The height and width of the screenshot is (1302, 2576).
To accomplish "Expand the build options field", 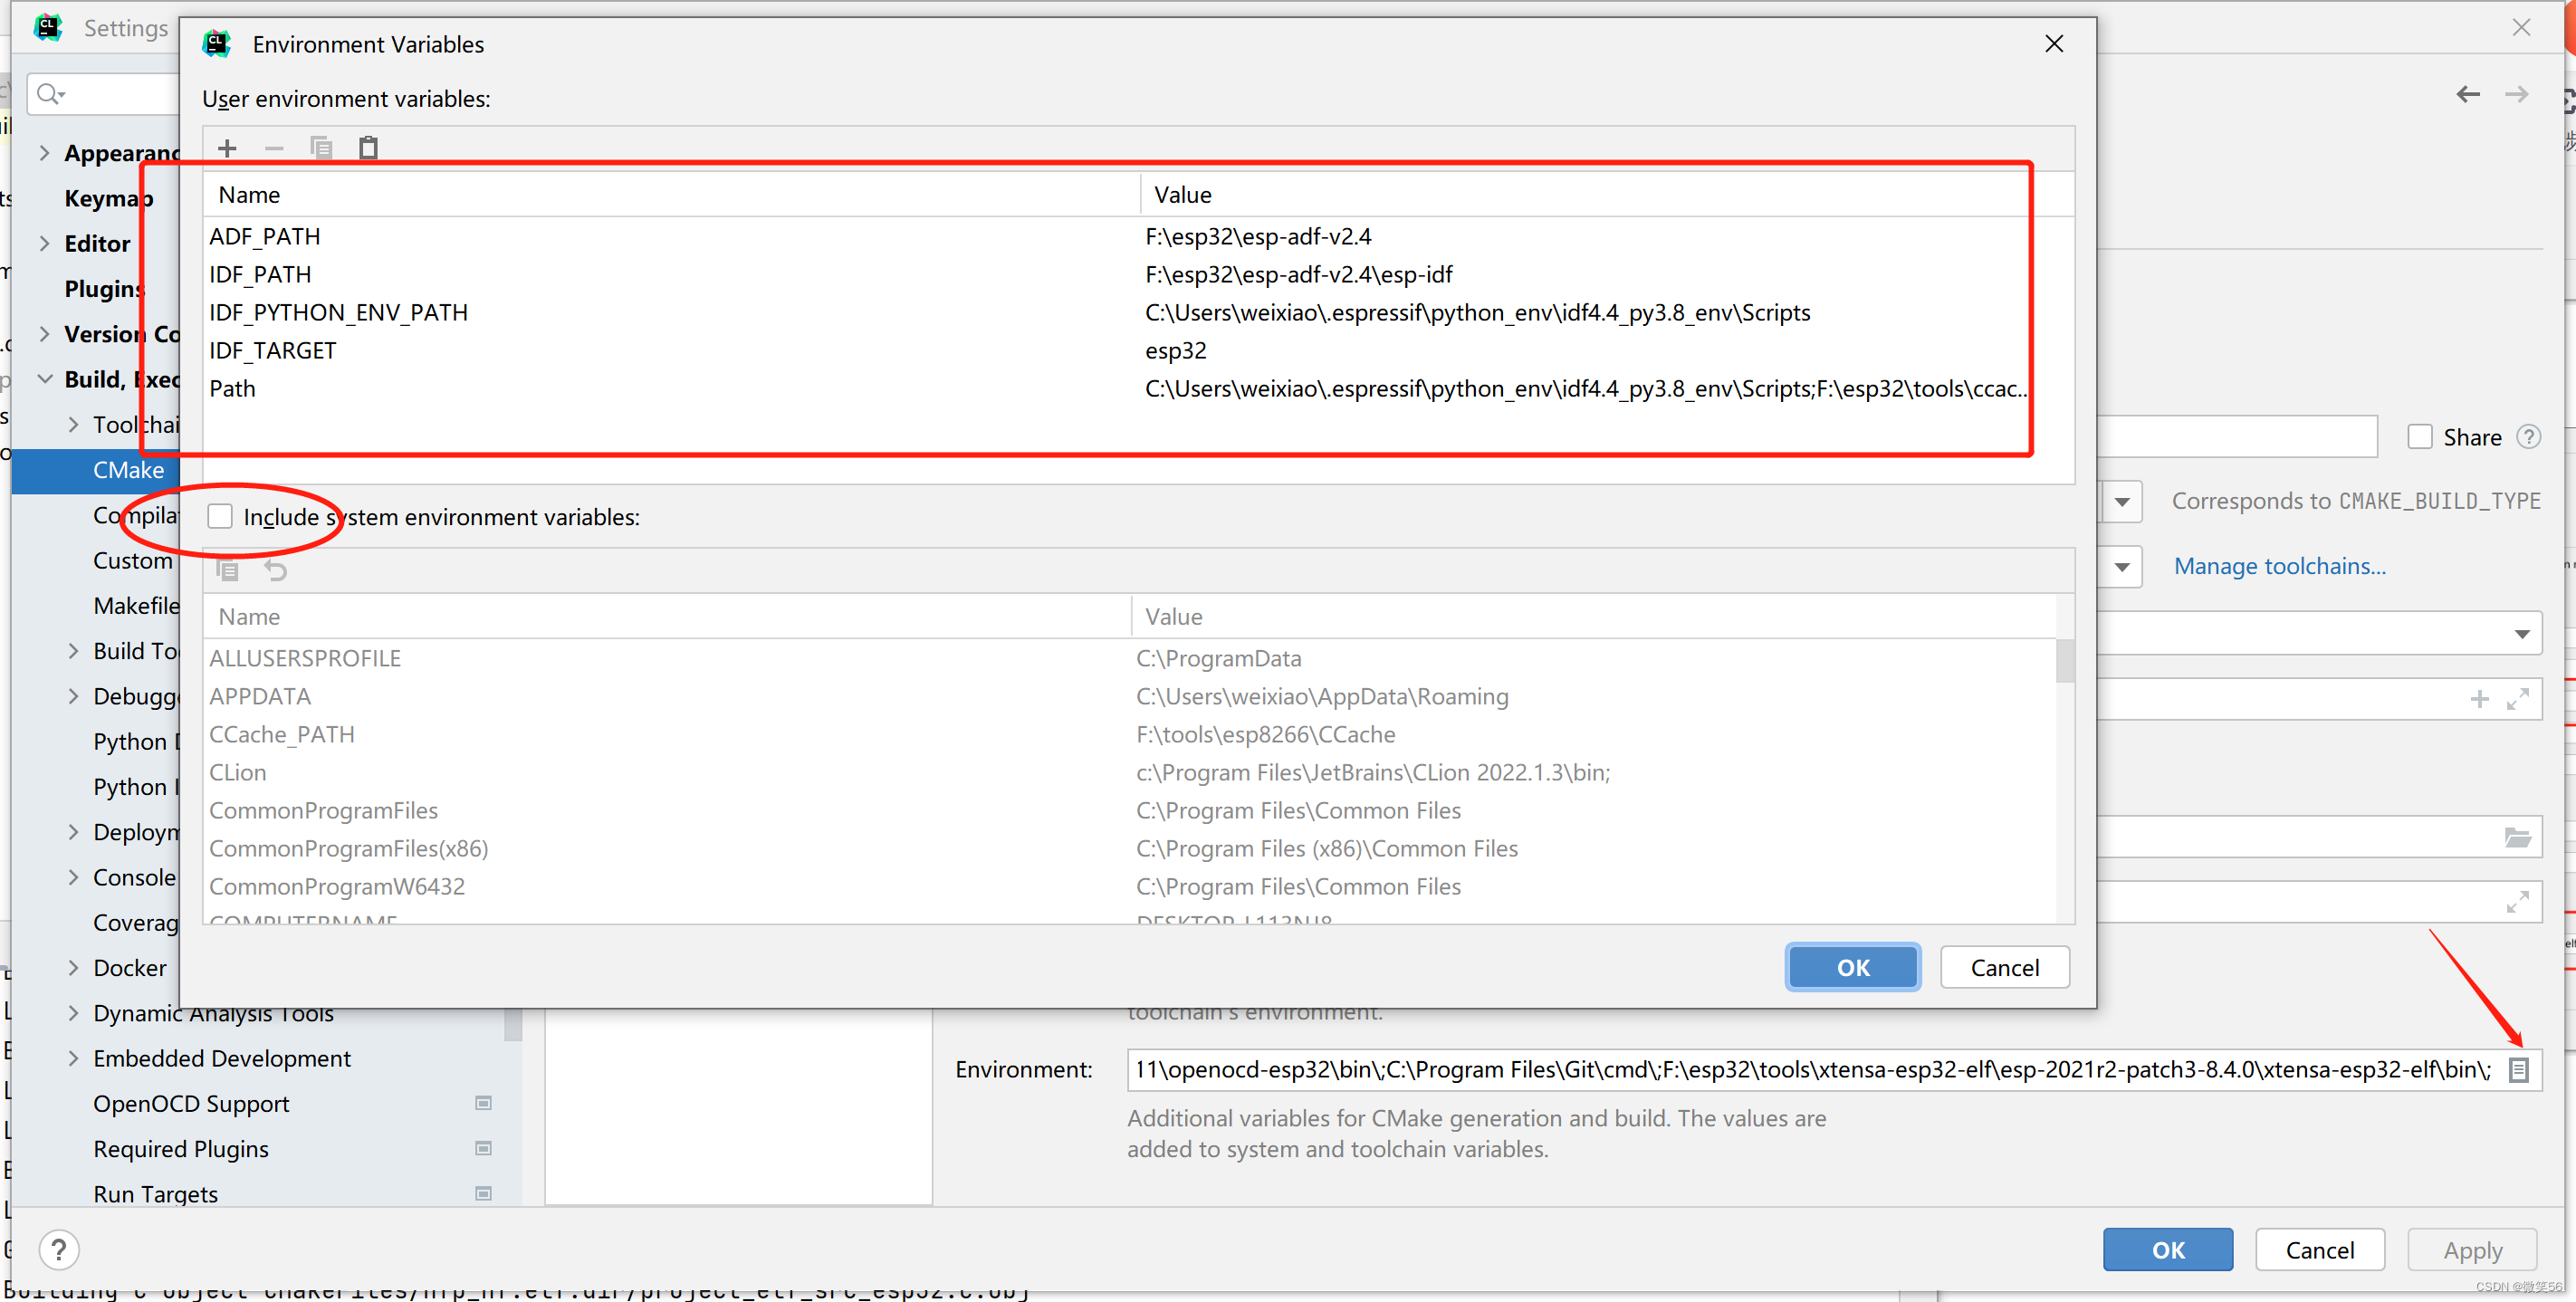I will [x=2517, y=902].
